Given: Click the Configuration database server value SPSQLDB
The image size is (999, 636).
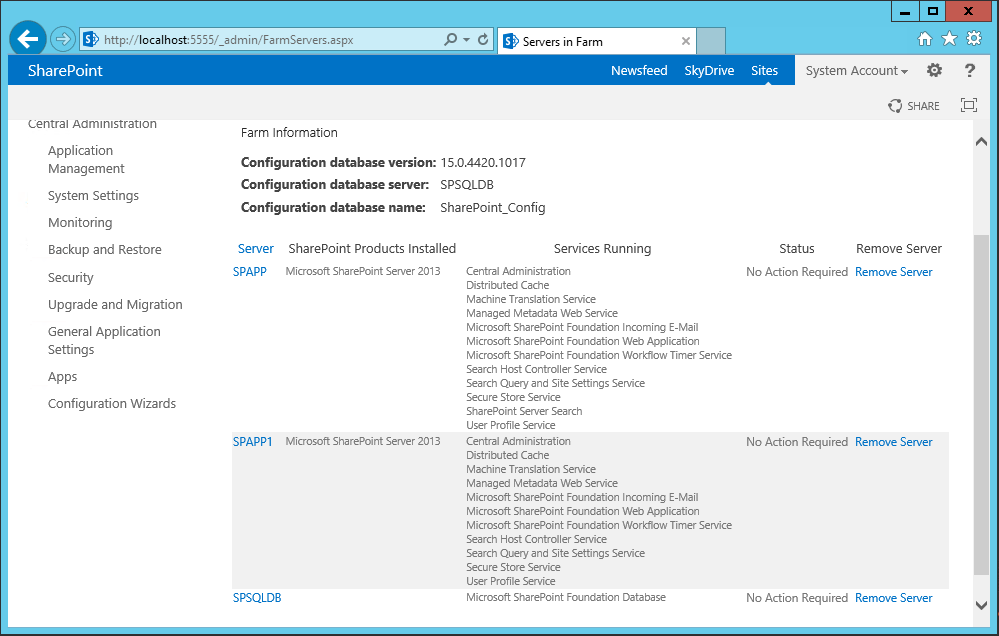Looking at the screenshot, I should click(467, 185).
